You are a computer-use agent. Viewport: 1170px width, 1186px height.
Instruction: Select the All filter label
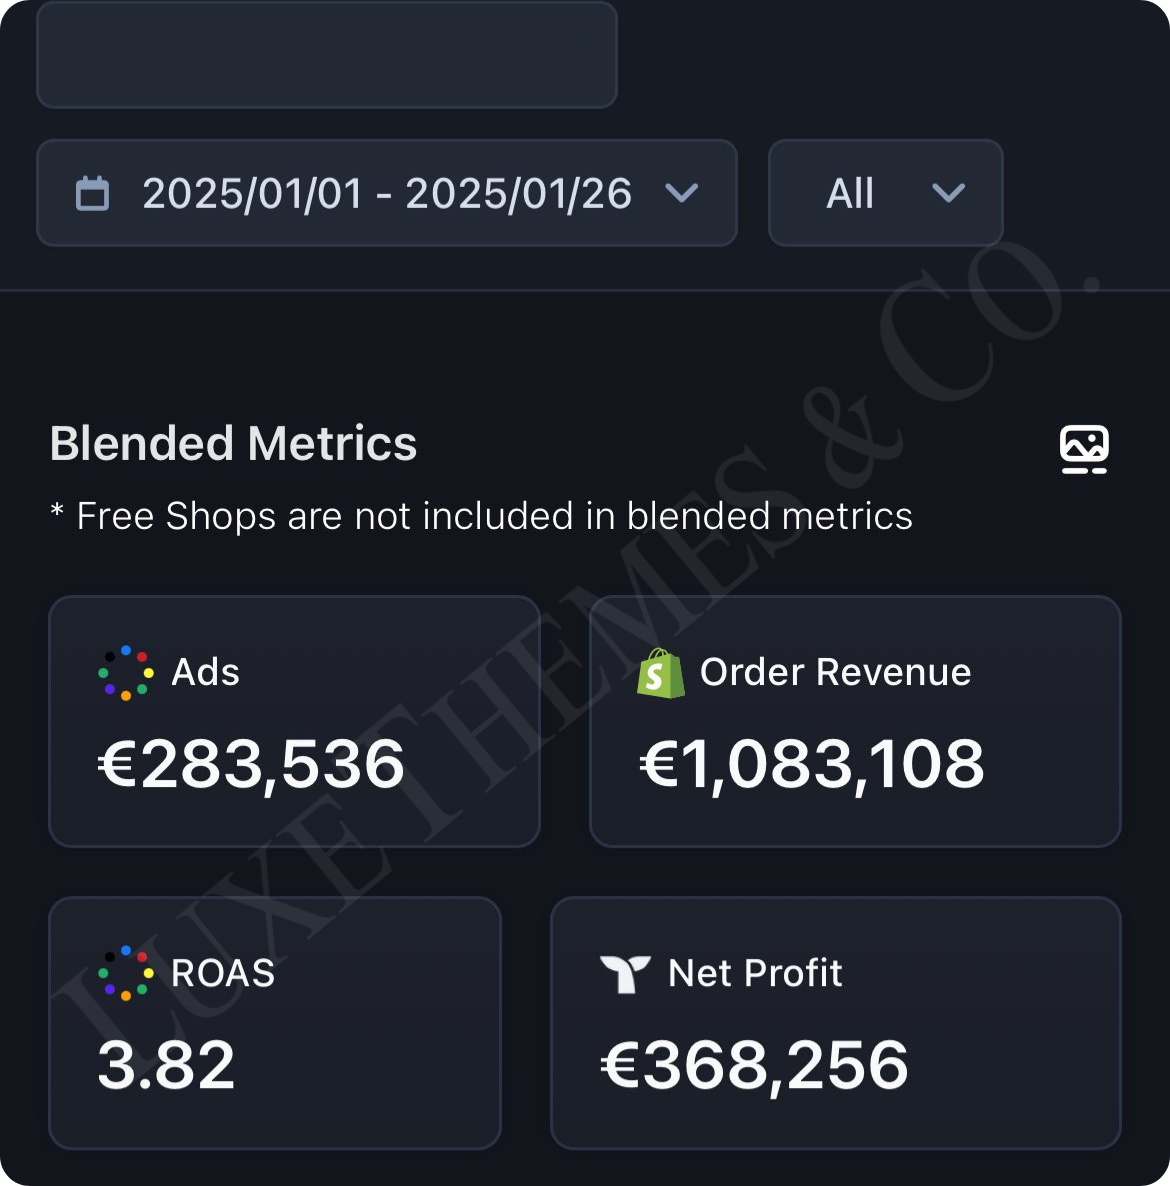[850, 193]
